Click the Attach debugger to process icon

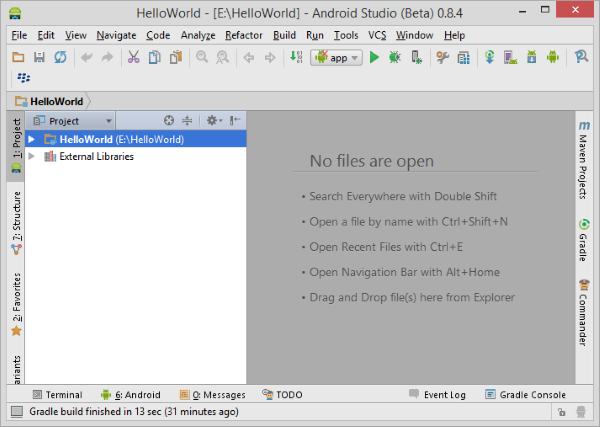(416, 57)
